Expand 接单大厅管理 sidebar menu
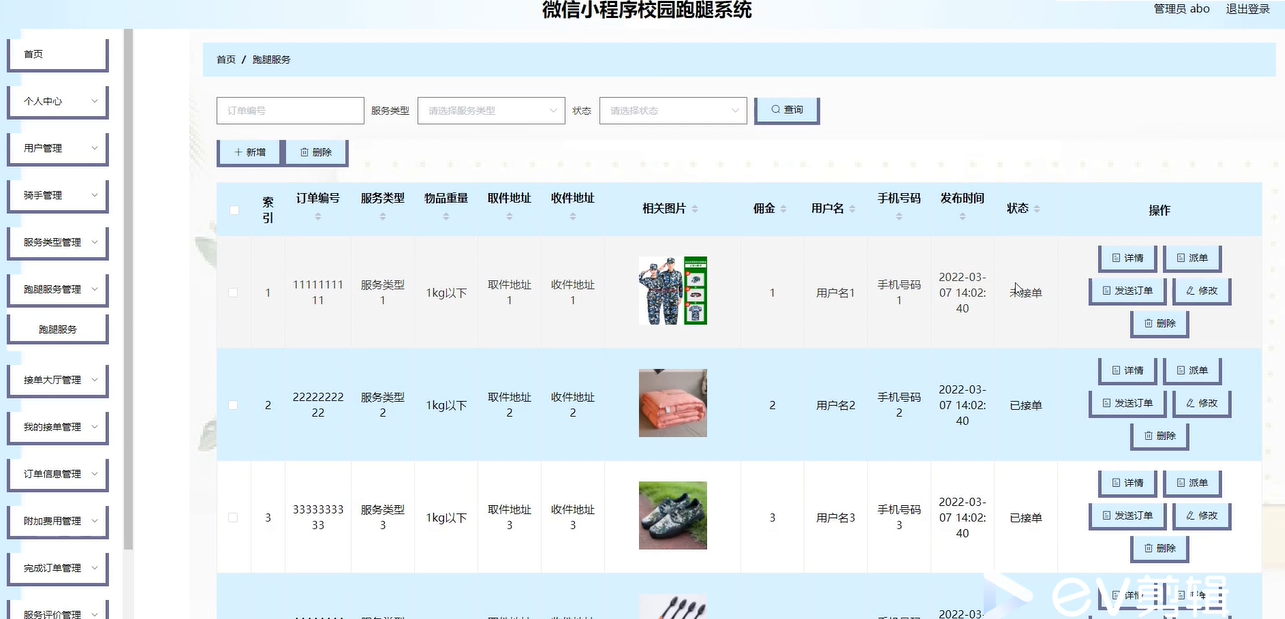Screen dimensions: 1285x619 (57, 380)
